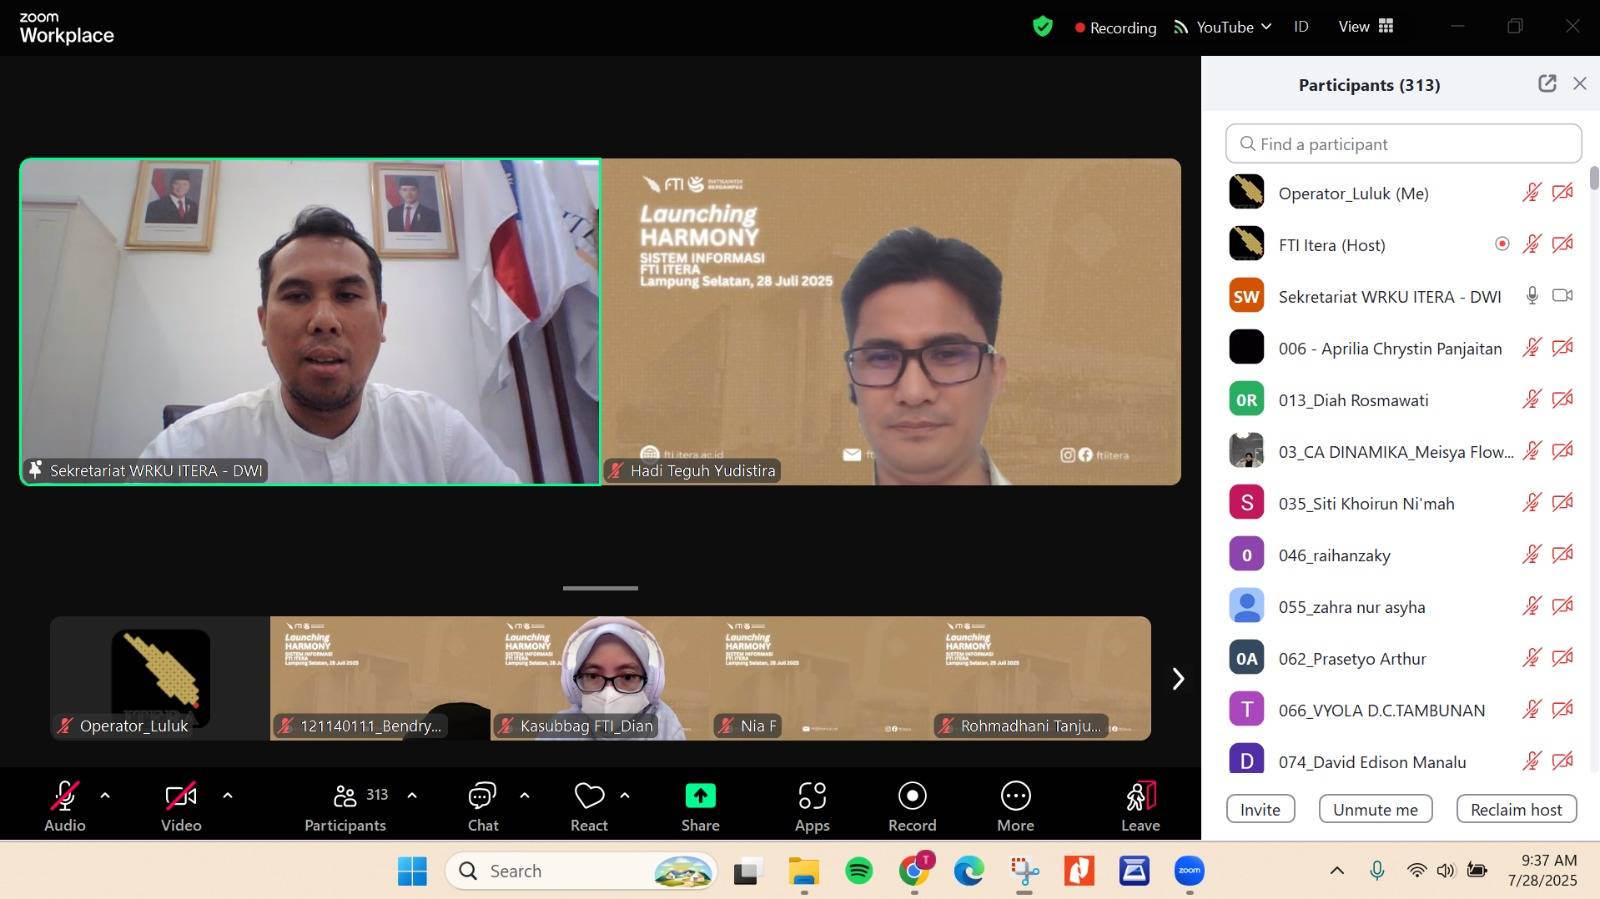Open the YouTube live stream dropdown

coord(1223,27)
